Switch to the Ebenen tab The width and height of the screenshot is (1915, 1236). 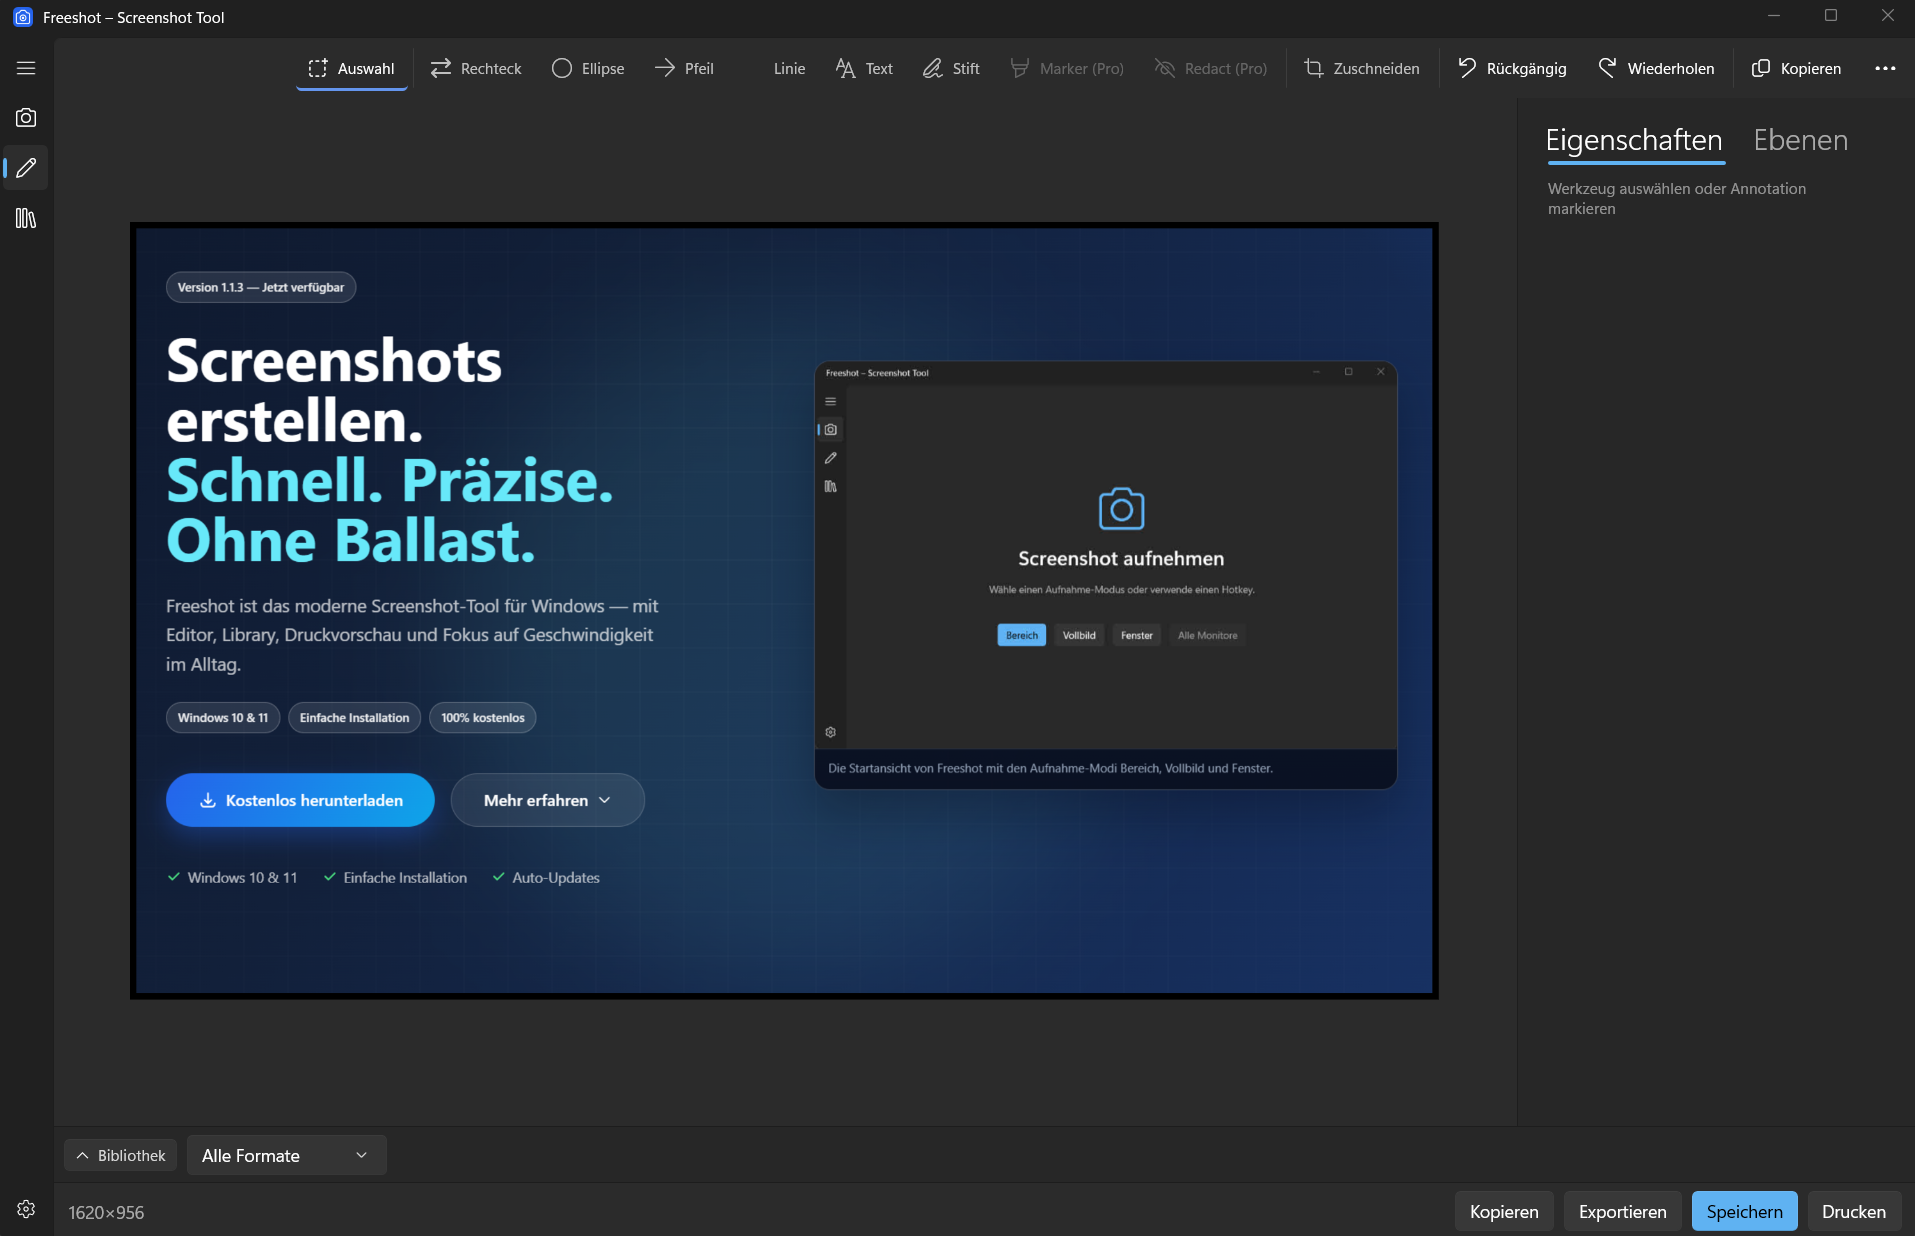coord(1800,141)
